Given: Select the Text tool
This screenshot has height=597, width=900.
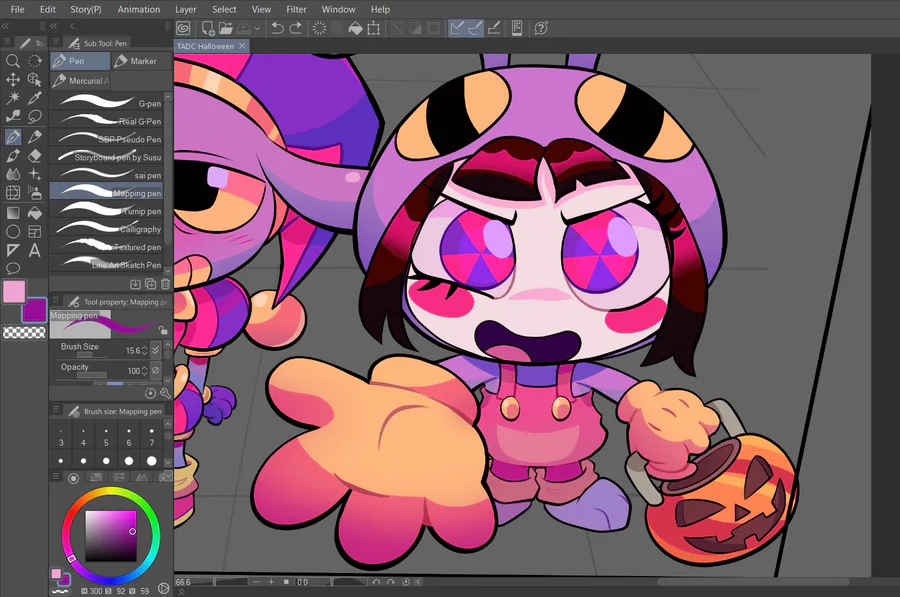Looking at the screenshot, I should tap(35, 250).
